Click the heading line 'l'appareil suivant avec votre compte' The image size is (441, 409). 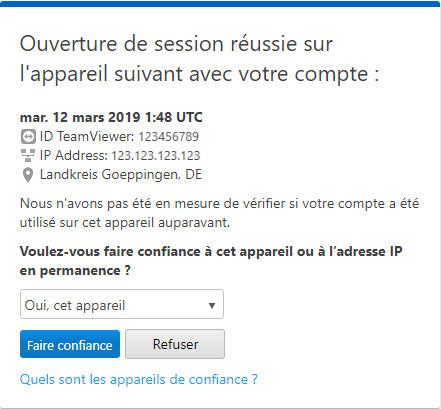point(199,74)
